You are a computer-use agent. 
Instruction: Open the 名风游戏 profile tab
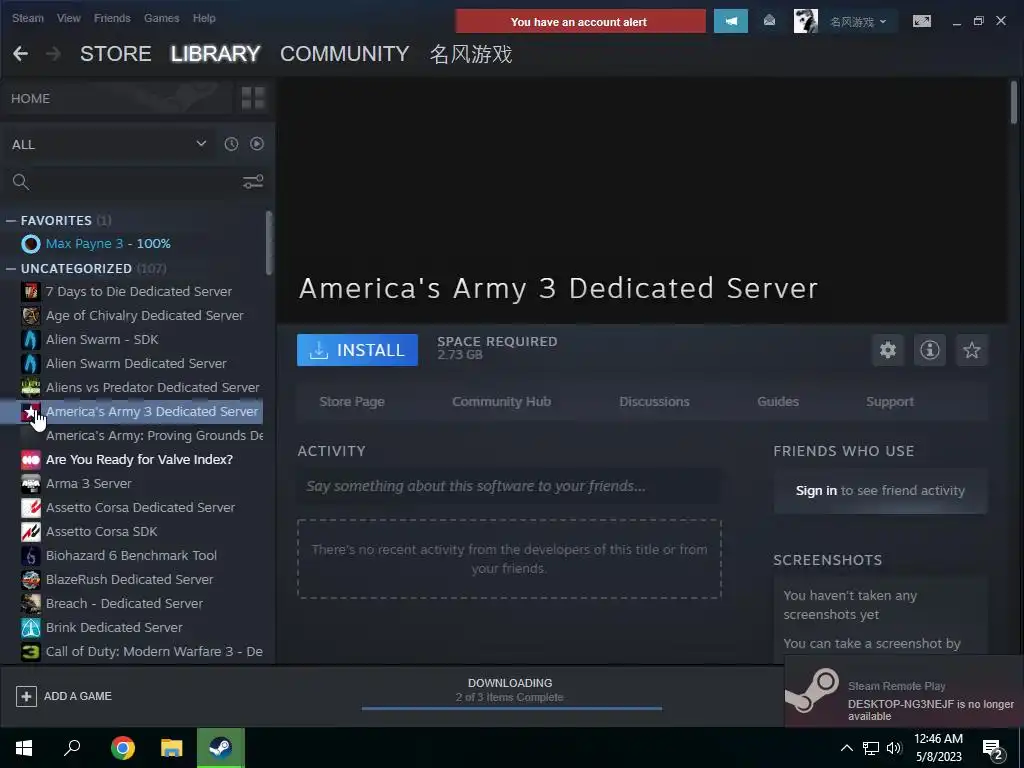point(471,54)
